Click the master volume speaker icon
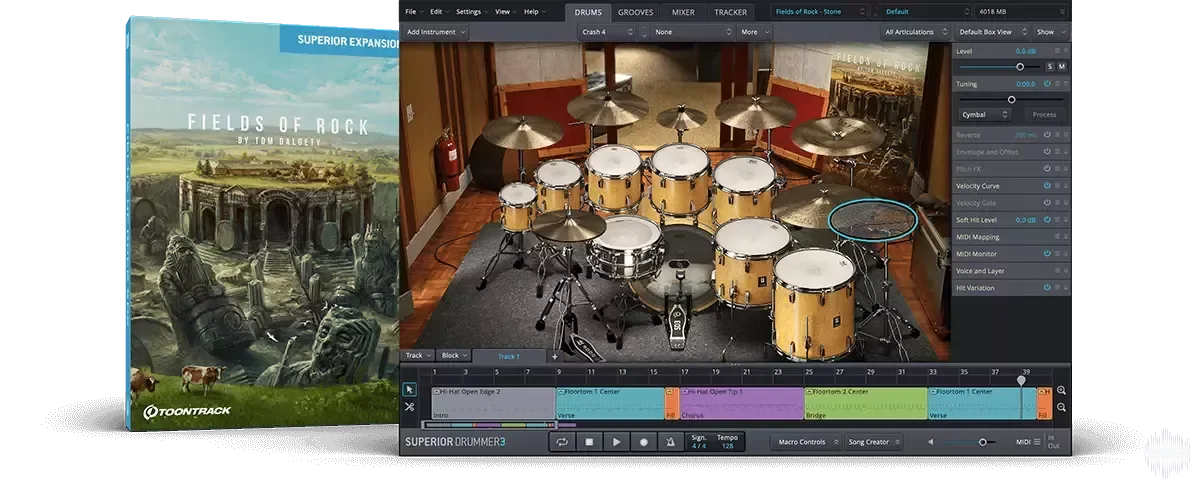The width and height of the screenshot is (1200, 488). [931, 442]
